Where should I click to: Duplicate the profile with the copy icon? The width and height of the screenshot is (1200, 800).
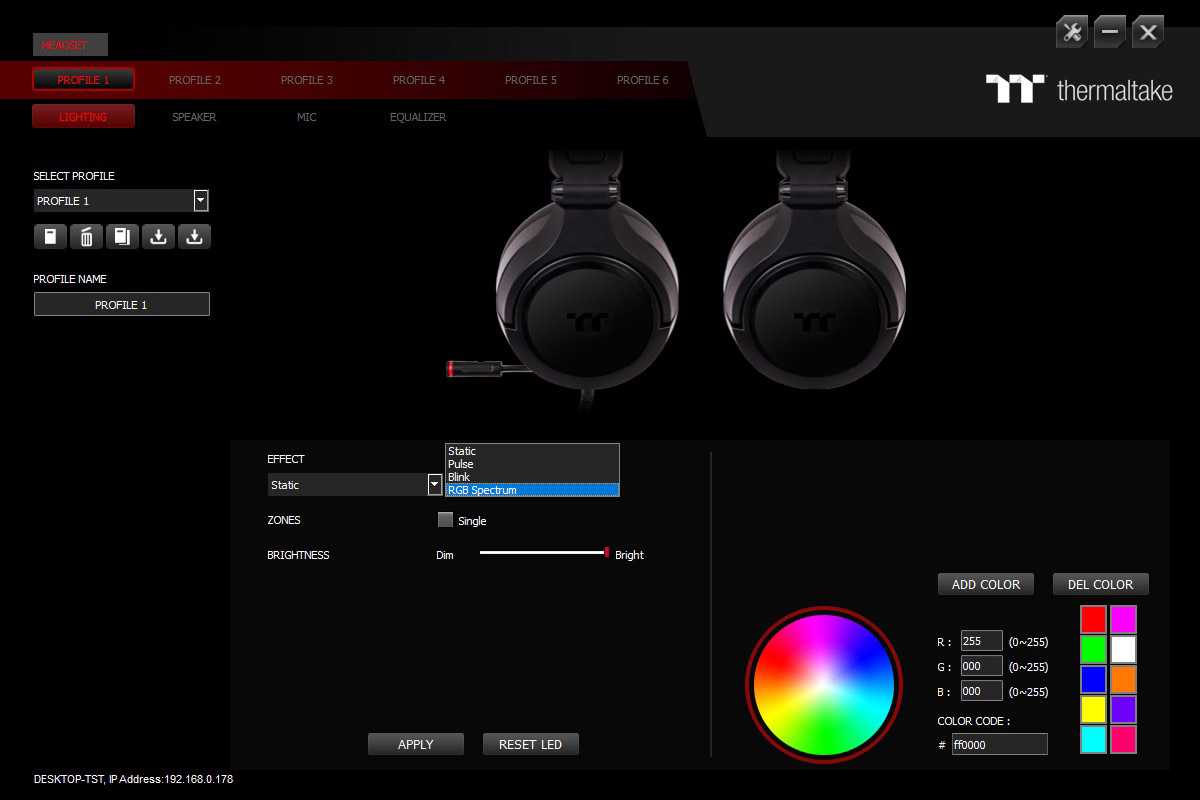[122, 237]
